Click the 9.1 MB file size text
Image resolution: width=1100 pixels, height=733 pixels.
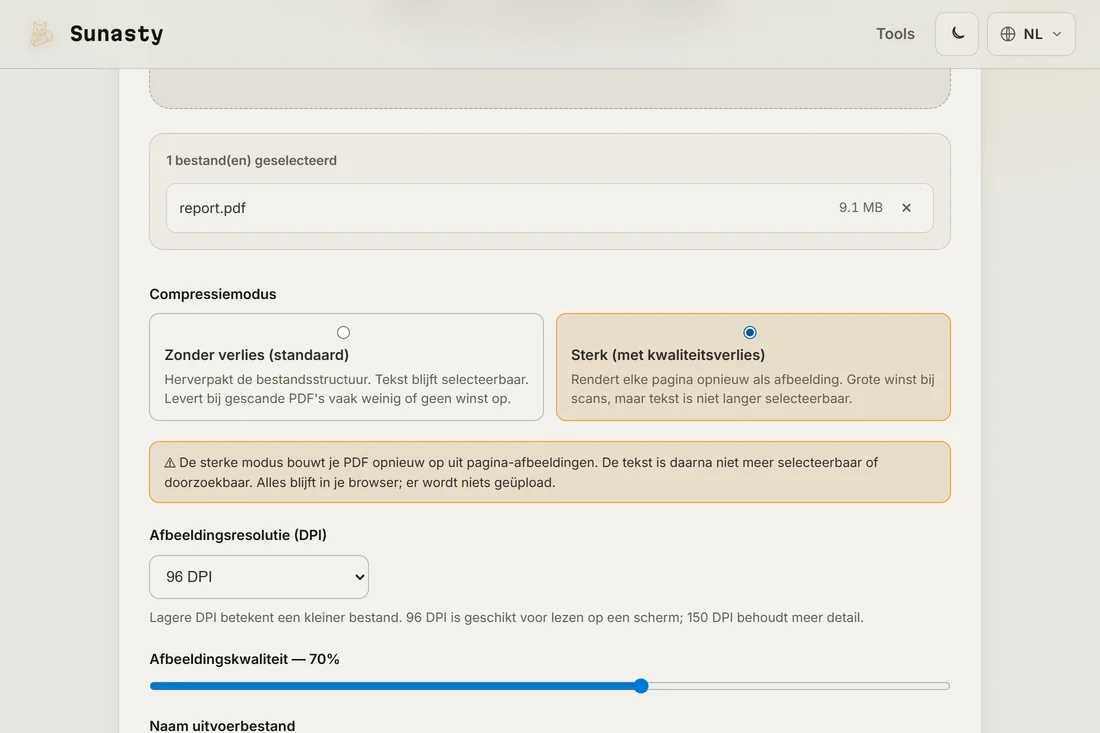tap(861, 208)
